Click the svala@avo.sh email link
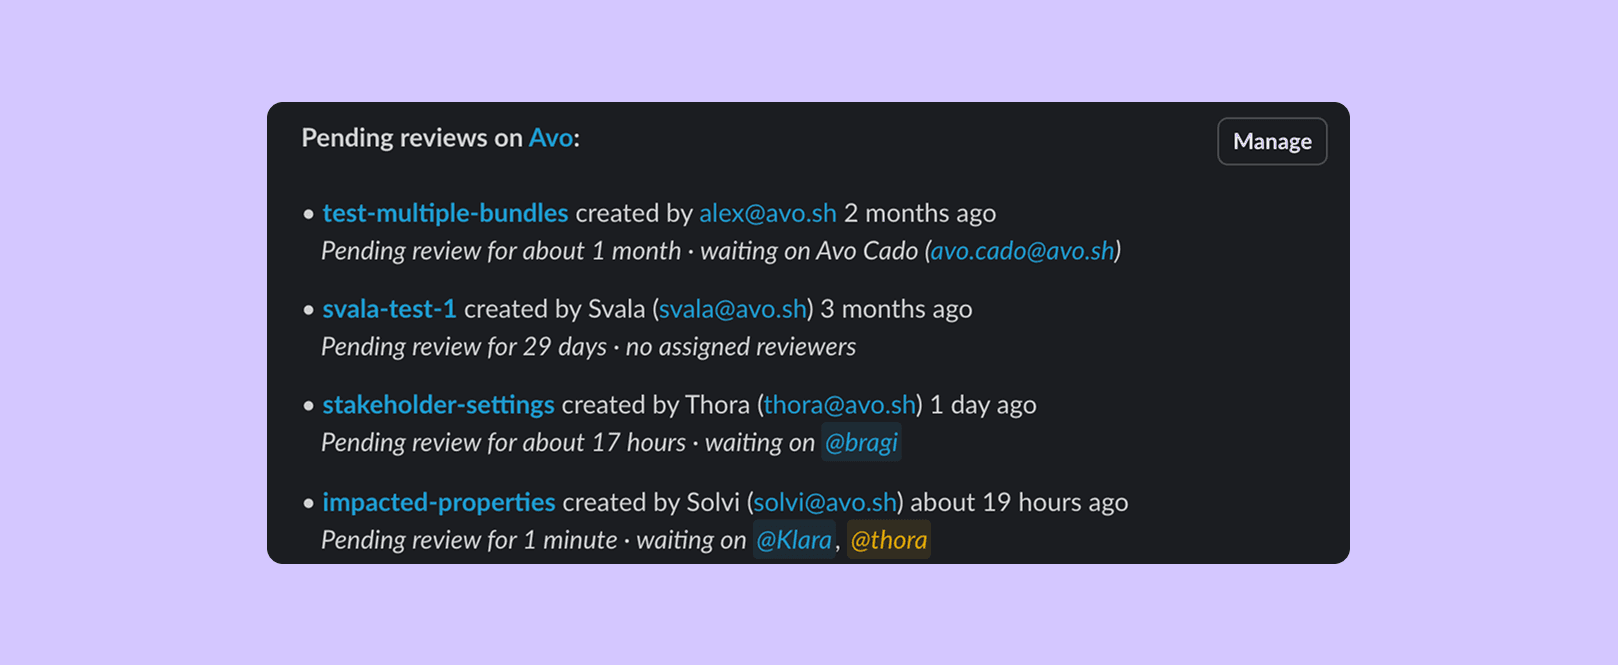The height and width of the screenshot is (665, 1618). (x=732, y=309)
